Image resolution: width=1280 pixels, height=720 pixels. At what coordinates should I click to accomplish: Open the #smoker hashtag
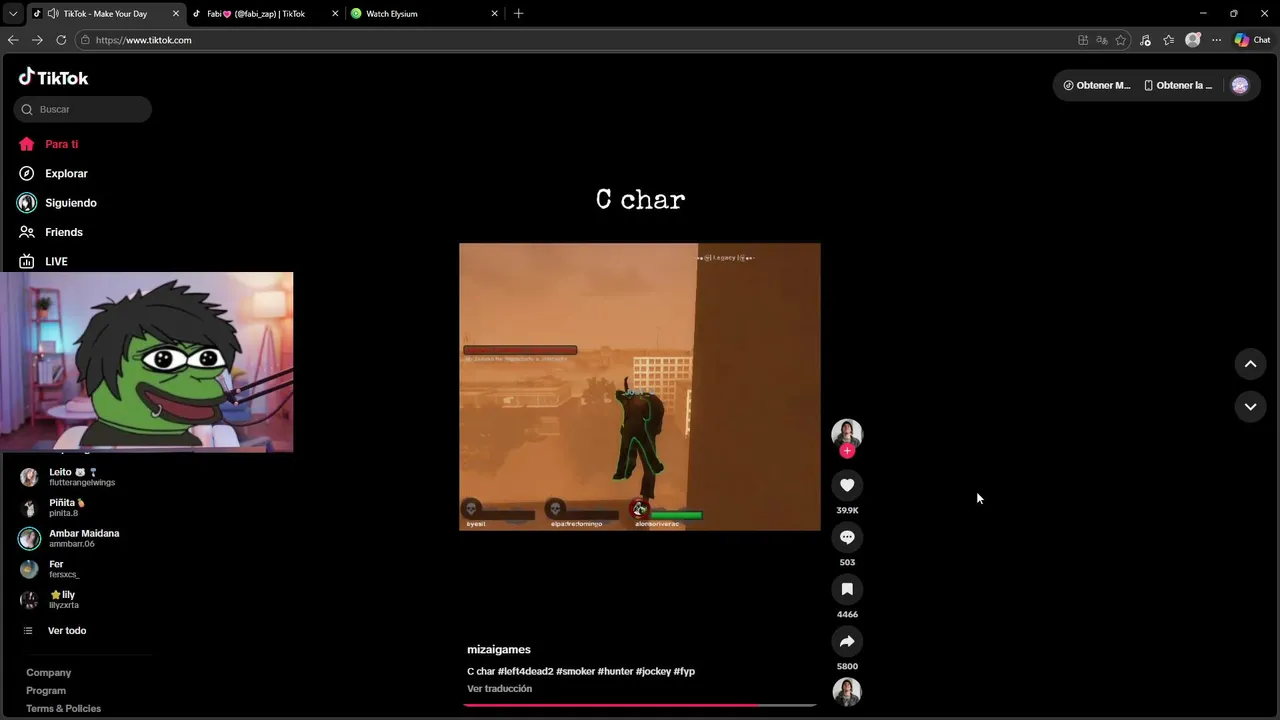tap(575, 672)
